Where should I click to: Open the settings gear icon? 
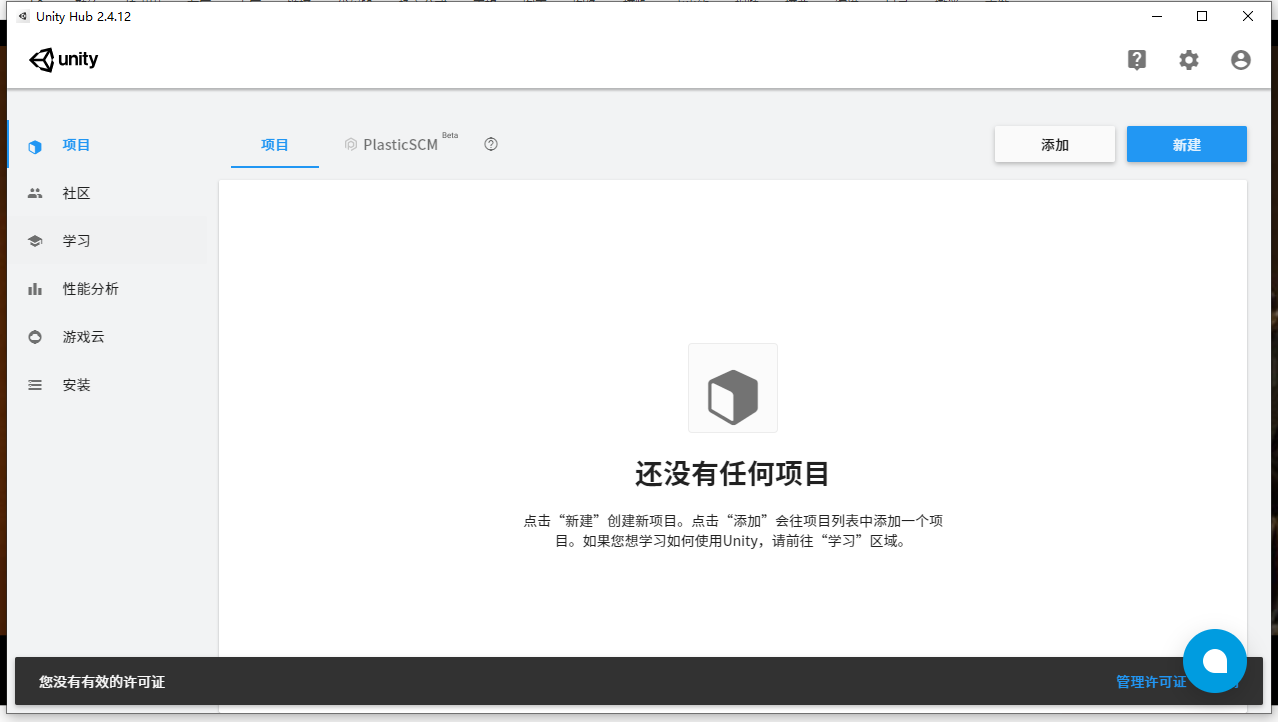(x=1189, y=60)
